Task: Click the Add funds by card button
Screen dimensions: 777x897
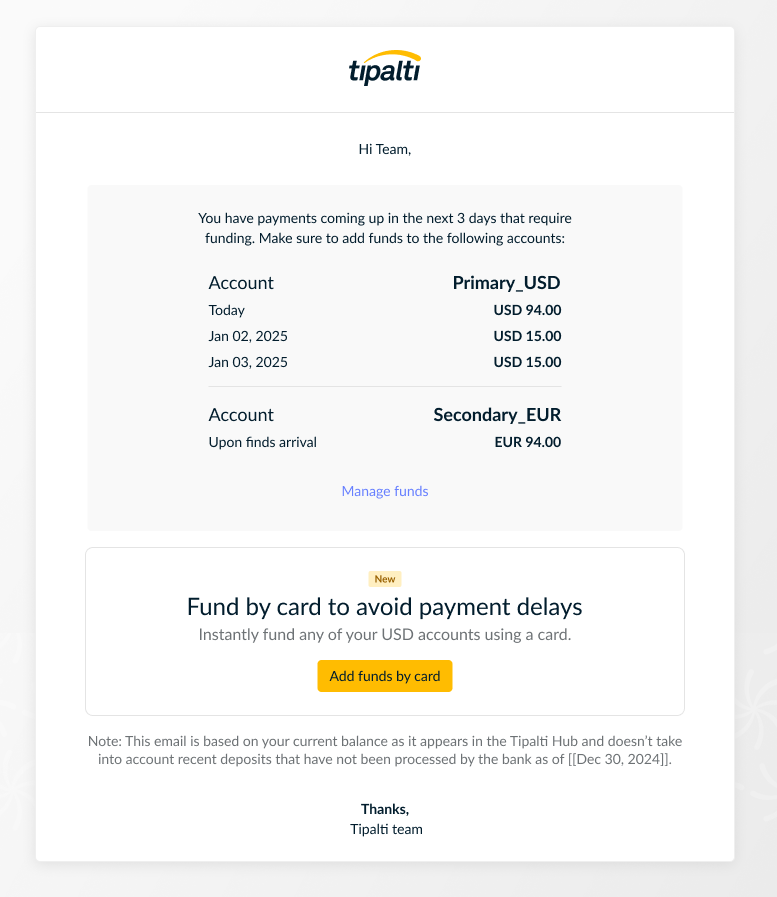Action: pos(384,676)
